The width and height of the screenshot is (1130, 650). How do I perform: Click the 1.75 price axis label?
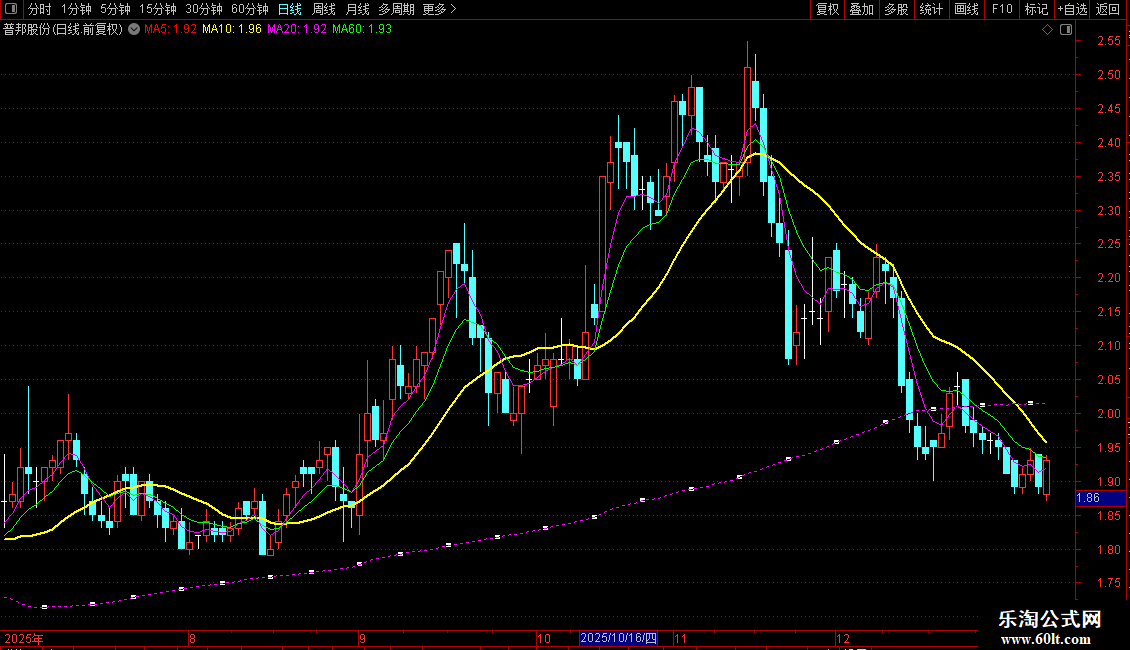click(x=1108, y=583)
